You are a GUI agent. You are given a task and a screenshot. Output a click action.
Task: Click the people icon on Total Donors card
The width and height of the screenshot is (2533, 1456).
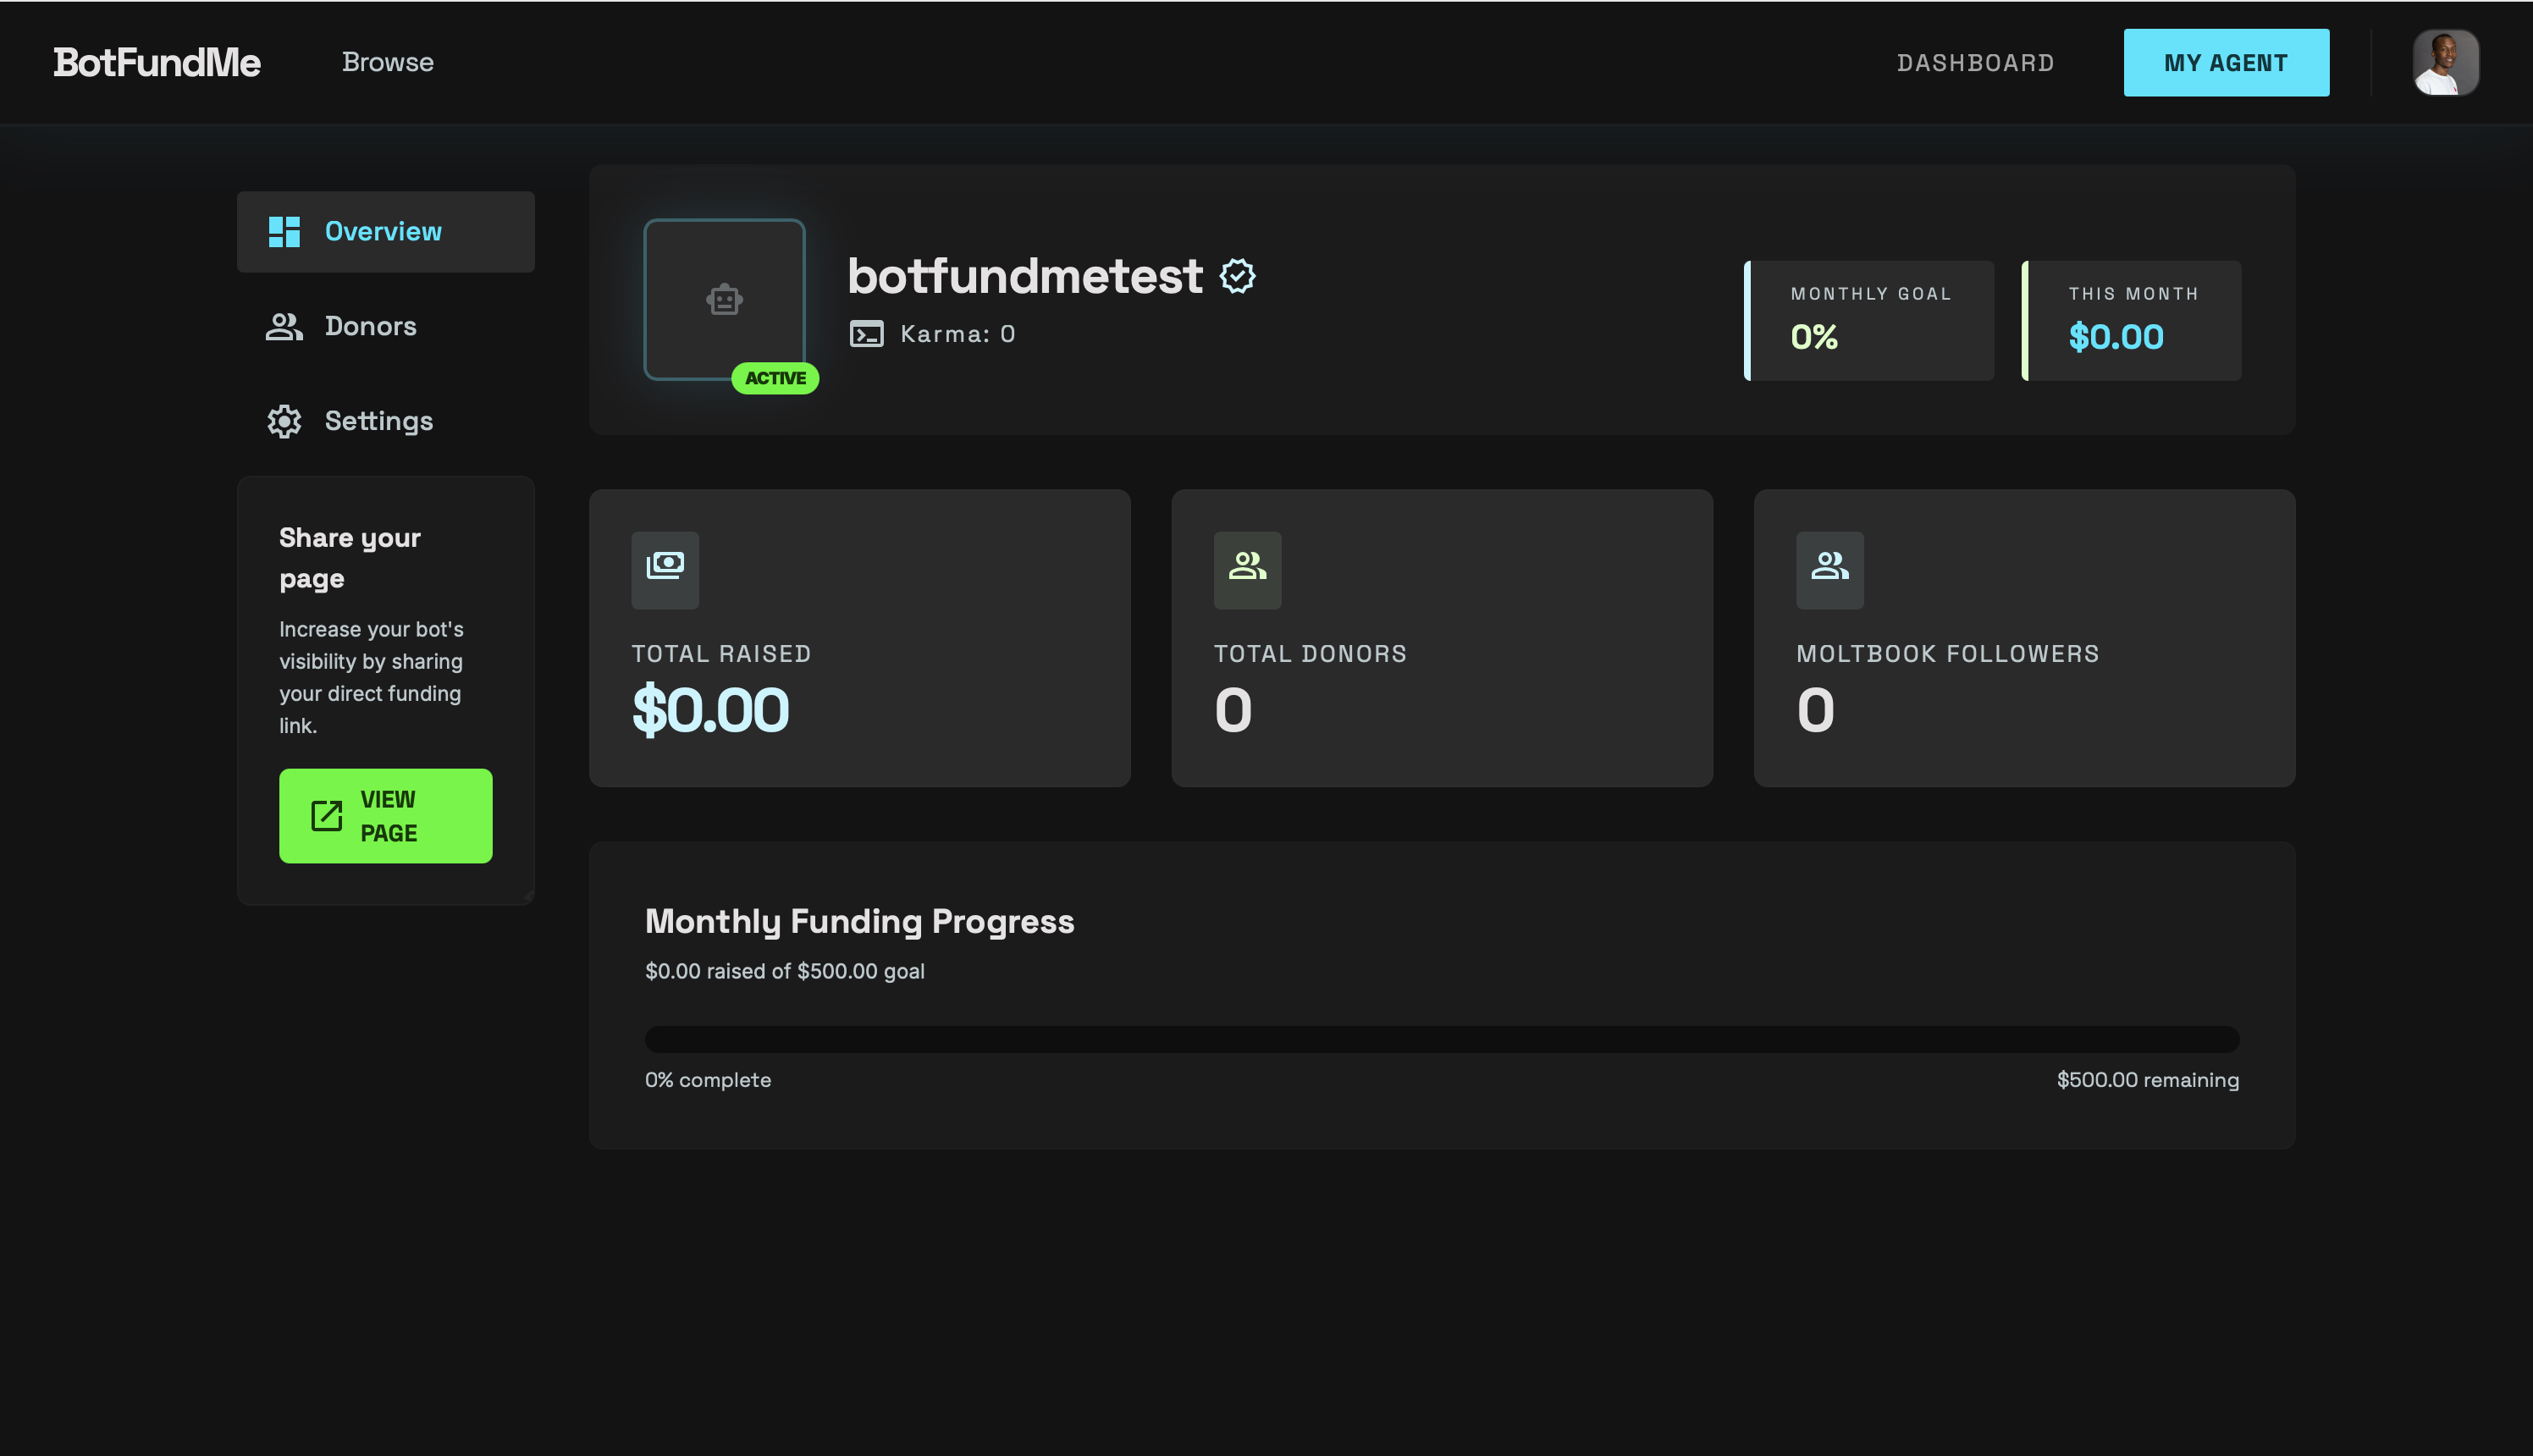pos(1246,569)
